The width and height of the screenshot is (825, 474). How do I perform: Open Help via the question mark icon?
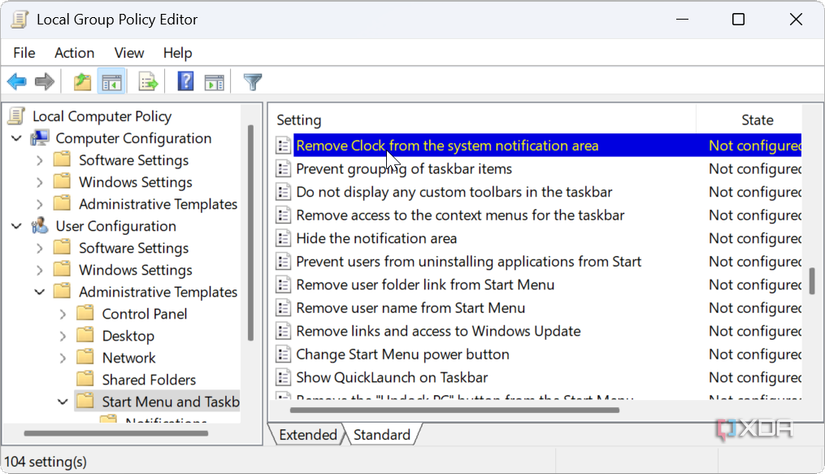(186, 82)
